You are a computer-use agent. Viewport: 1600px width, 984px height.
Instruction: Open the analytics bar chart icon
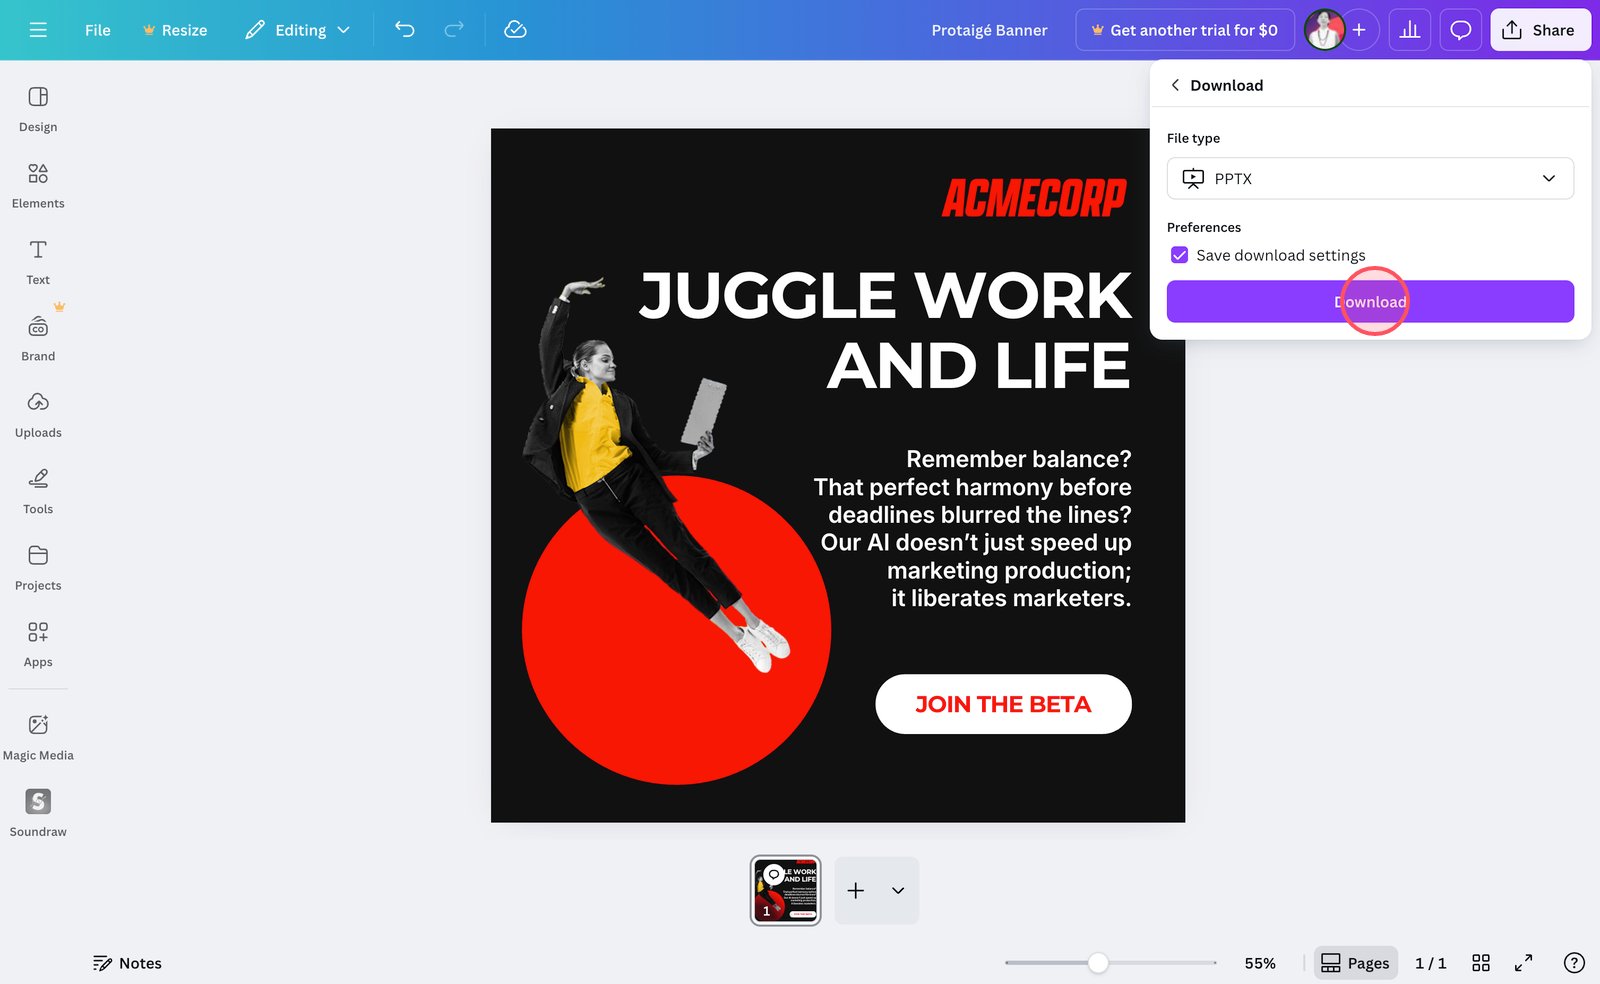point(1410,30)
